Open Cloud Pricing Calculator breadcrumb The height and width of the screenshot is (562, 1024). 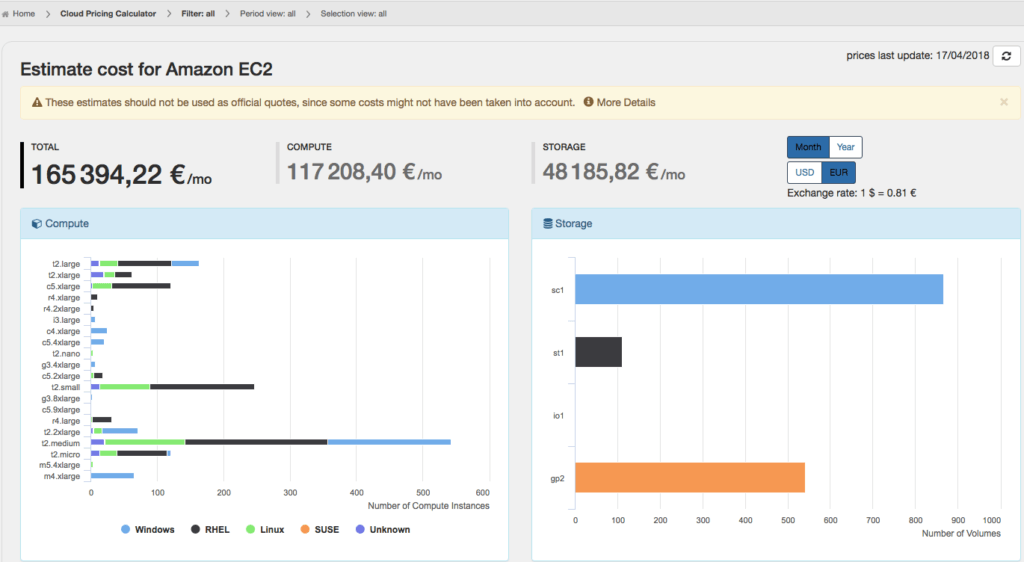coord(108,14)
